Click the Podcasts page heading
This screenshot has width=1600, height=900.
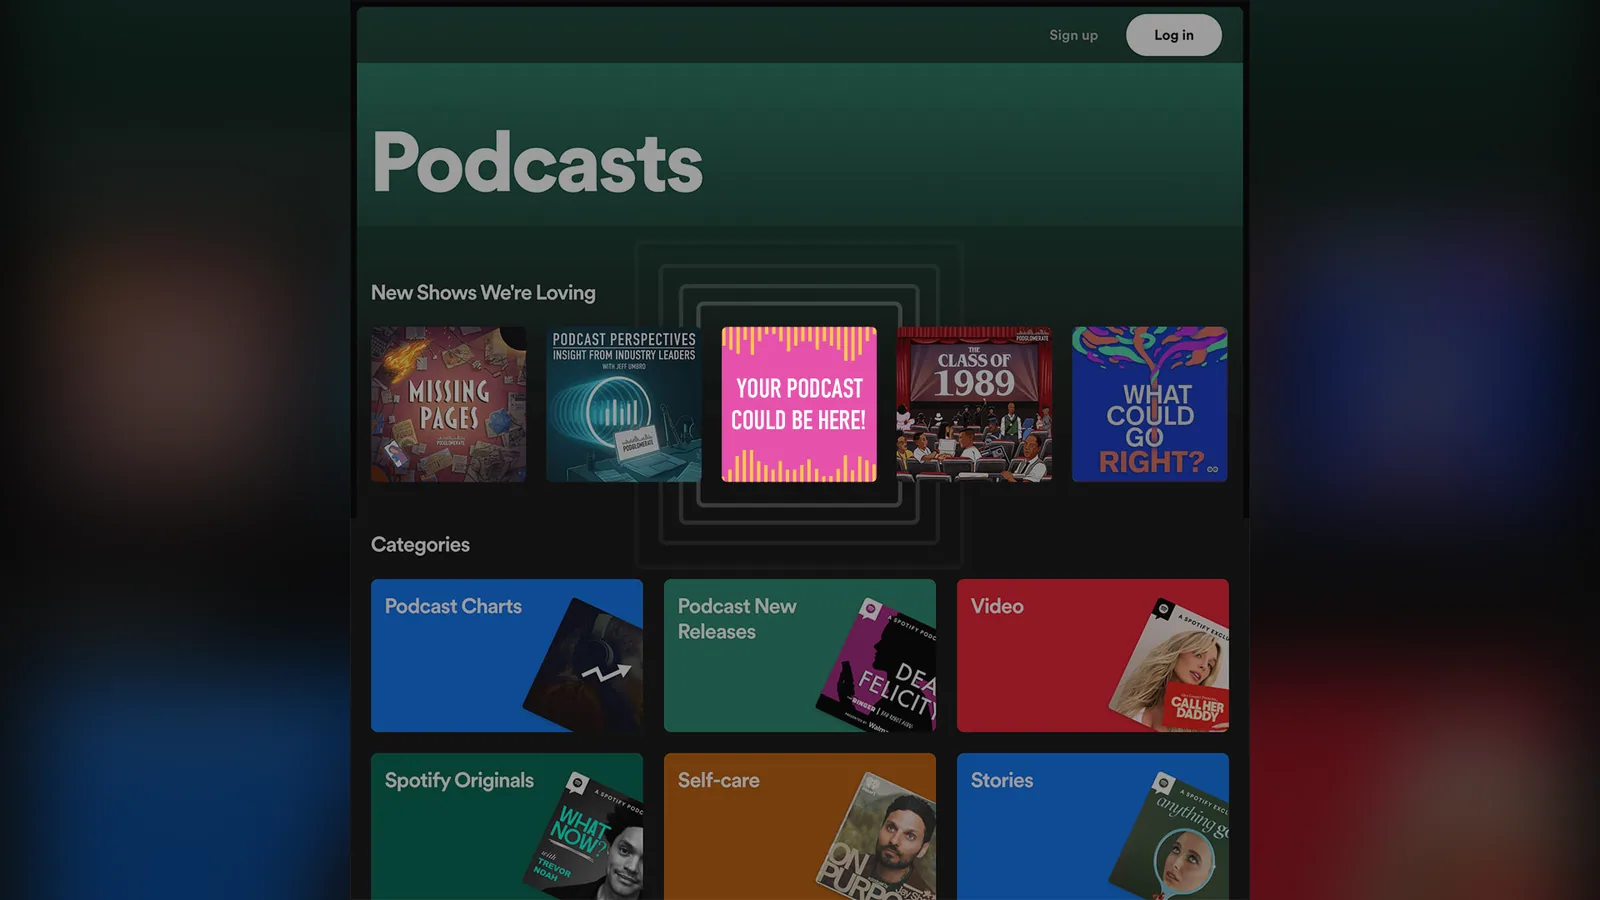click(x=538, y=163)
